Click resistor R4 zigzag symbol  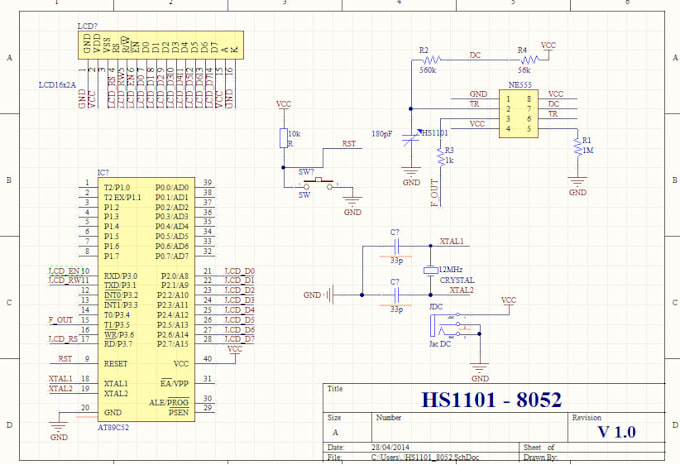(x=530, y=59)
